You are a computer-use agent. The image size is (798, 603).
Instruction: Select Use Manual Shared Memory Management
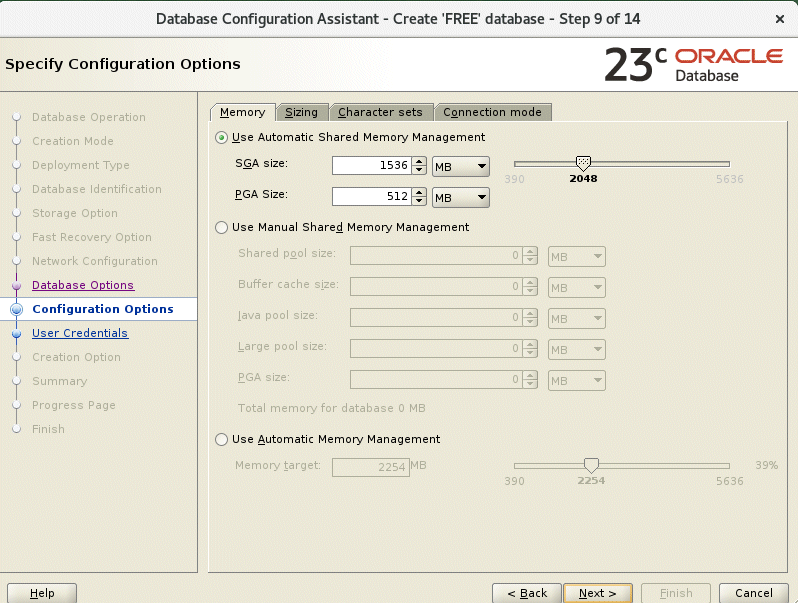[x=222, y=227]
